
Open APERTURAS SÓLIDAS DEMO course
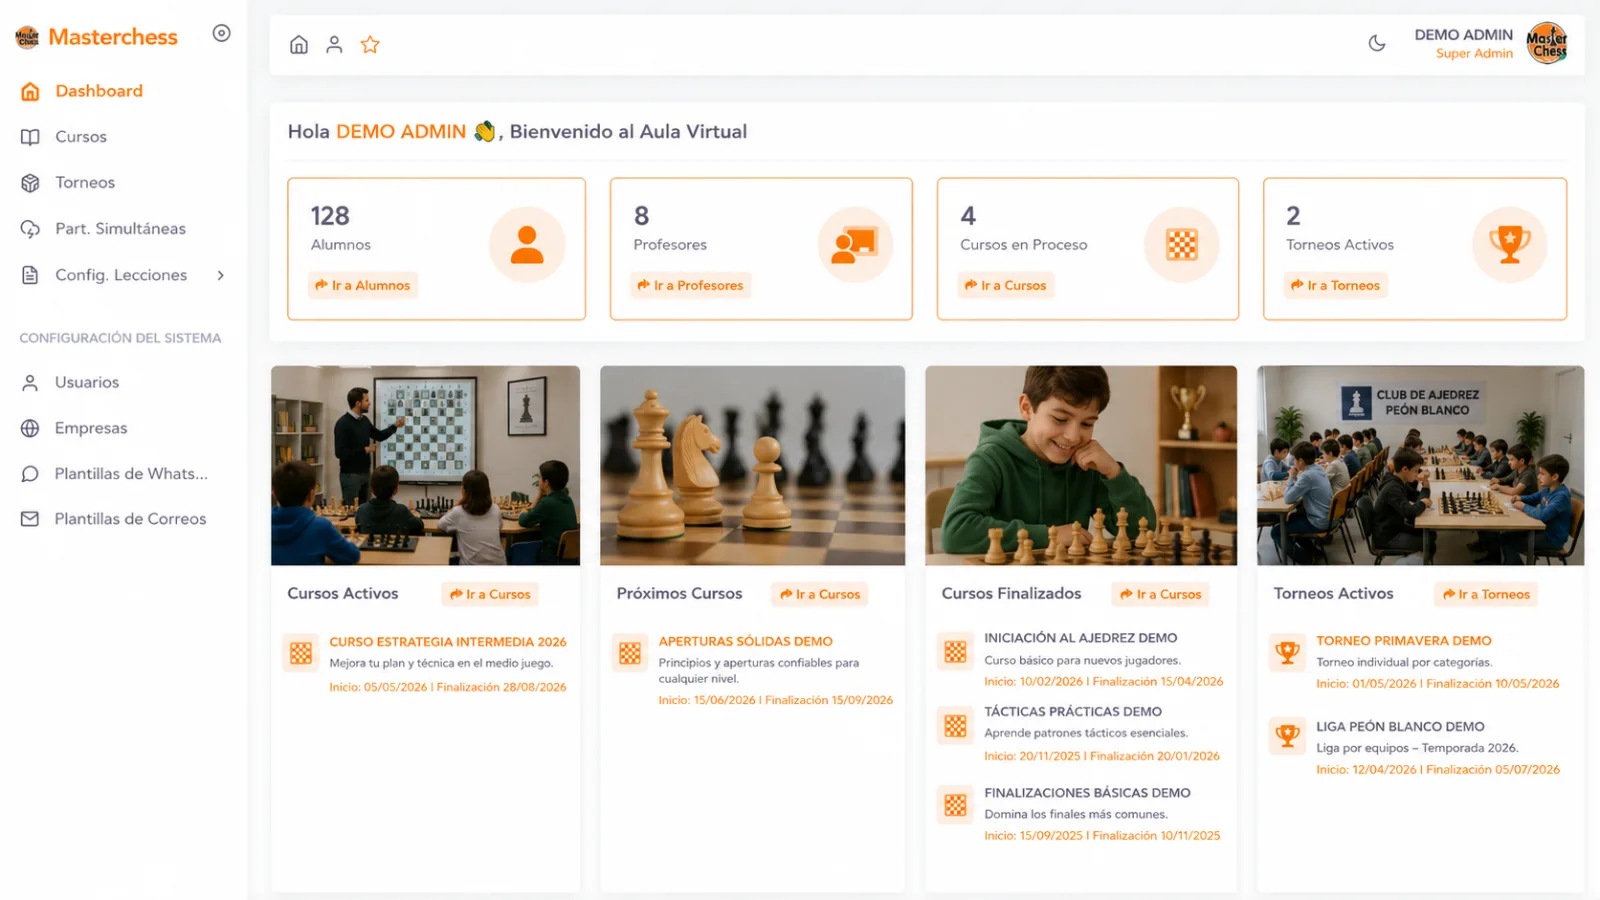pyautogui.click(x=745, y=641)
